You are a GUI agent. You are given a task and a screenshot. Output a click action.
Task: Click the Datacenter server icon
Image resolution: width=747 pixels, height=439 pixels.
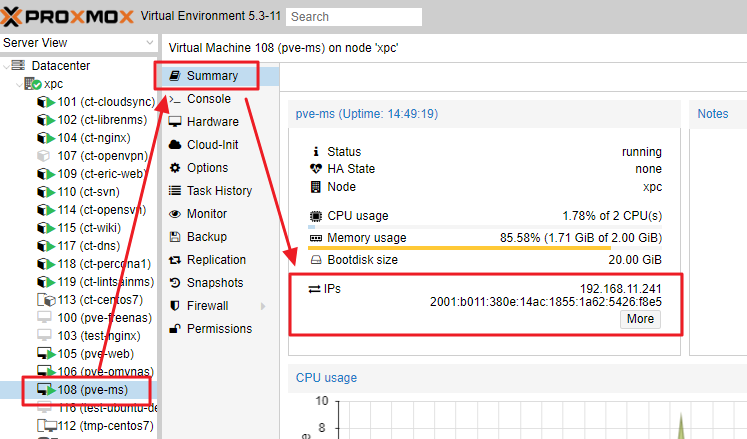[18, 65]
